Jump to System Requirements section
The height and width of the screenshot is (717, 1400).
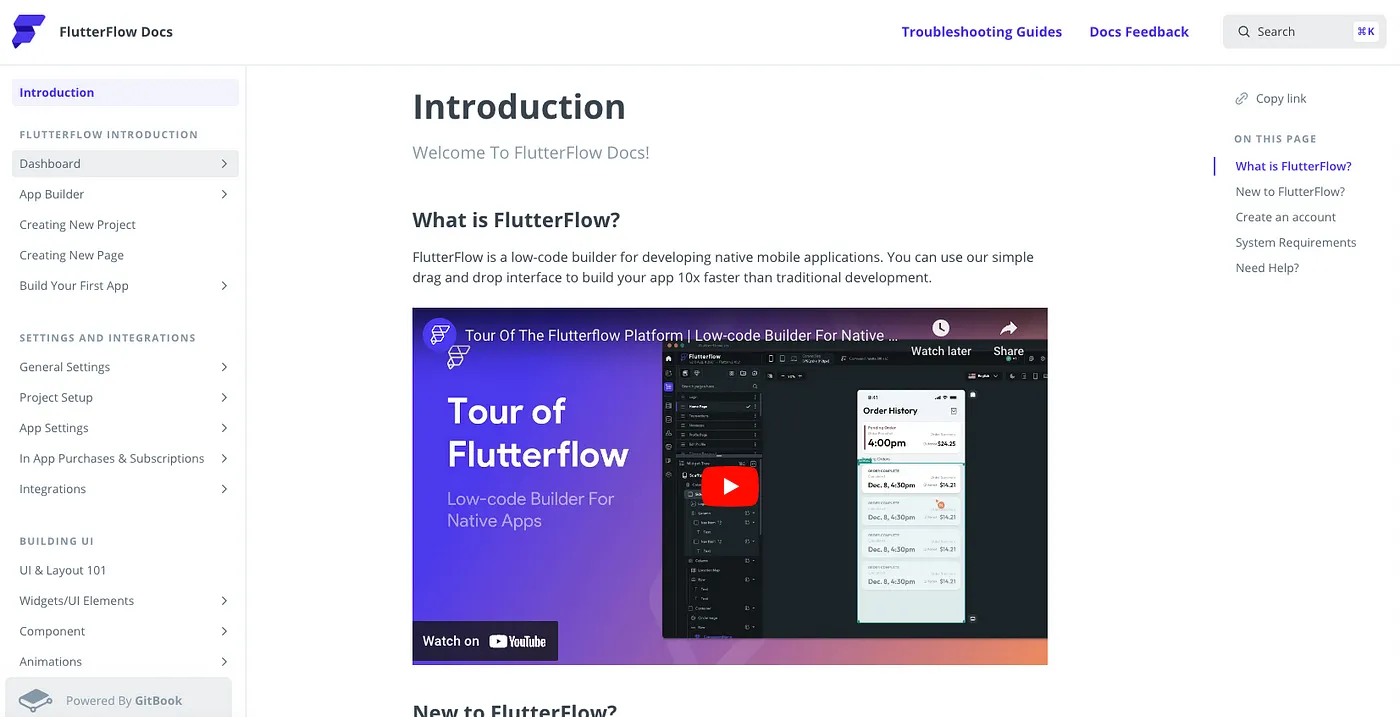[x=1295, y=242]
